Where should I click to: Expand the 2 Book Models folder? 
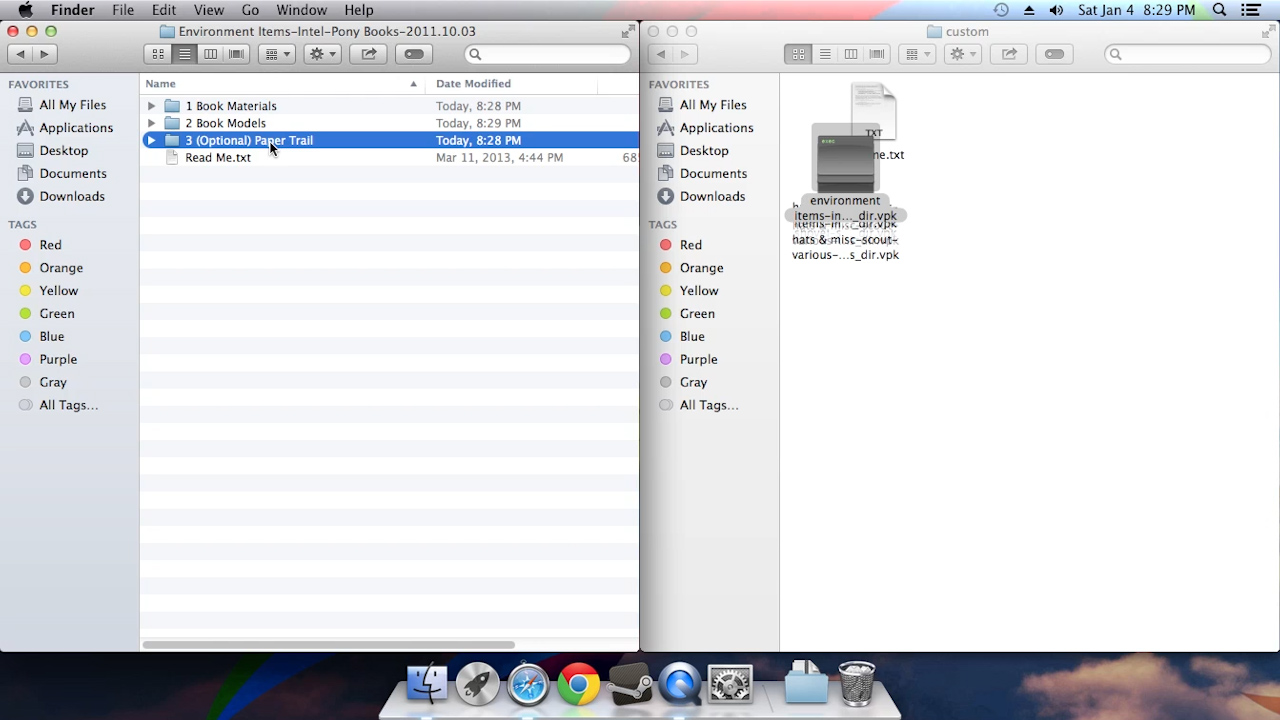(x=151, y=123)
